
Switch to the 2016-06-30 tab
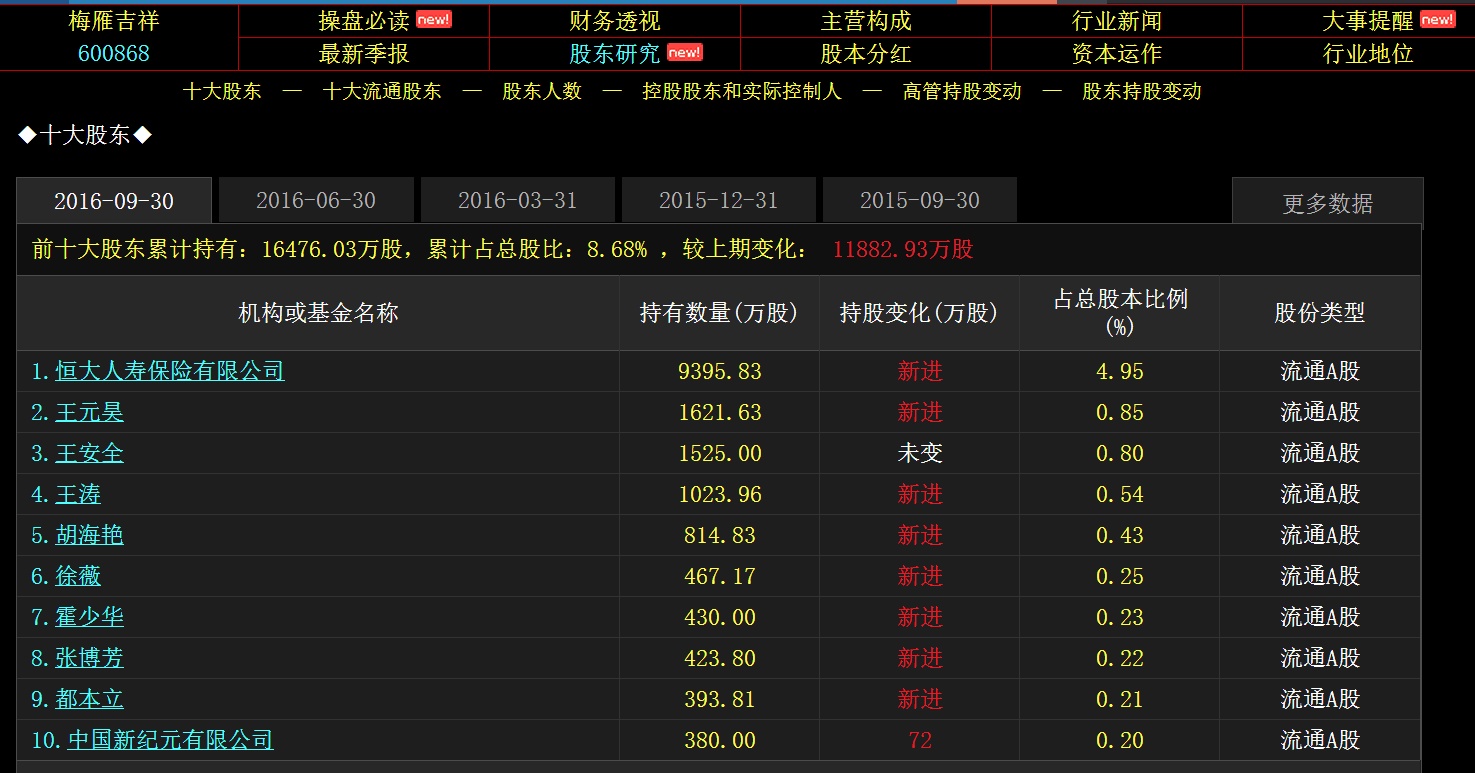[x=316, y=200]
